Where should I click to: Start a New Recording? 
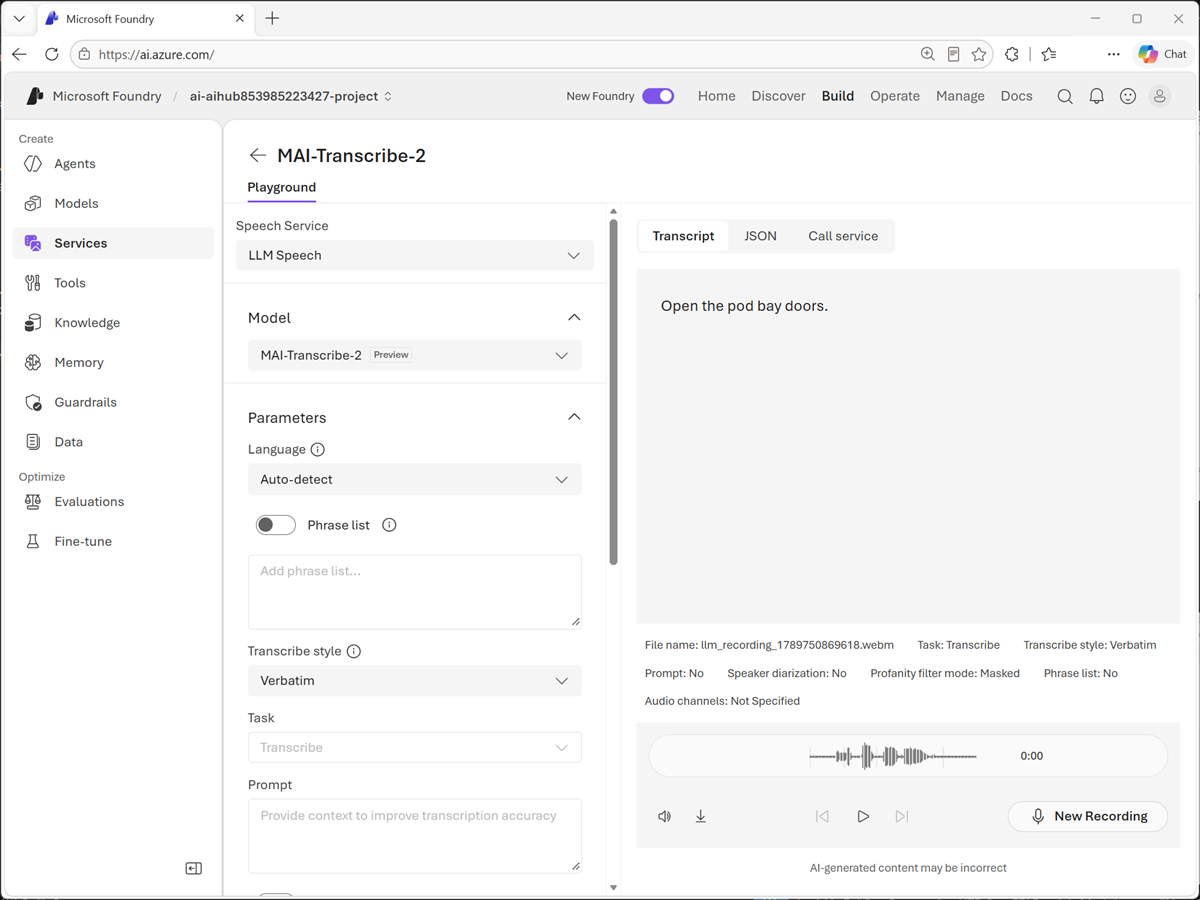coord(1088,816)
